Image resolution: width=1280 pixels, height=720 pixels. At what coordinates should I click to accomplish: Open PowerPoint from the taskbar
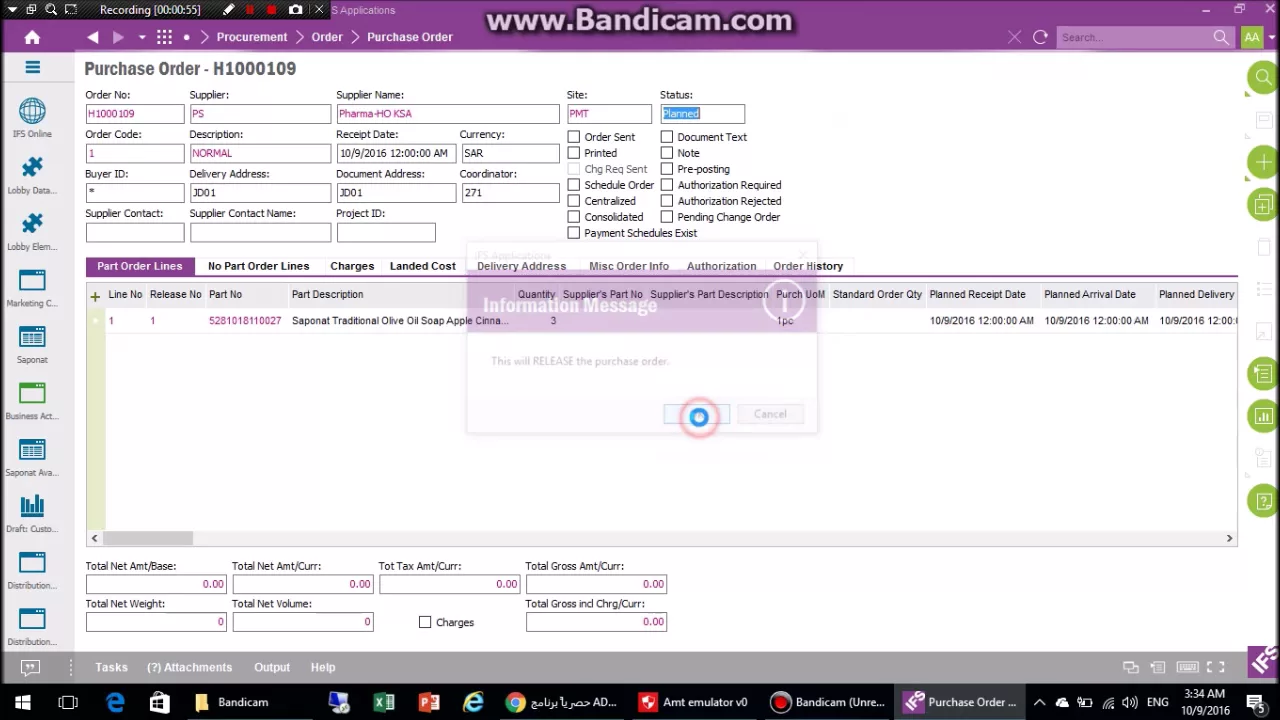click(x=429, y=702)
